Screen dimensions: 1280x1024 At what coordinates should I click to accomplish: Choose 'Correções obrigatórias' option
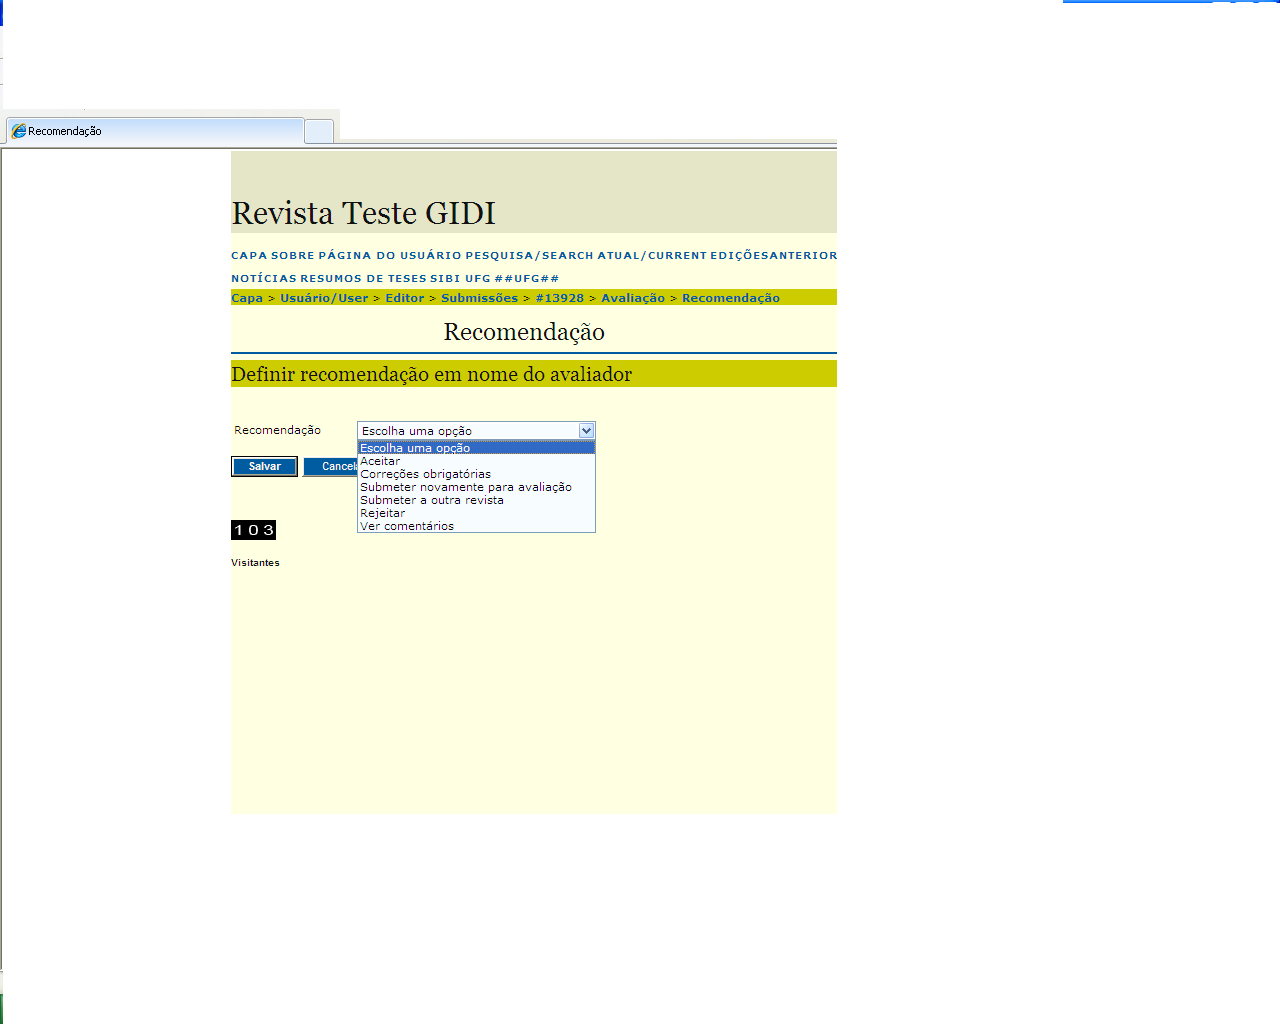(476, 474)
